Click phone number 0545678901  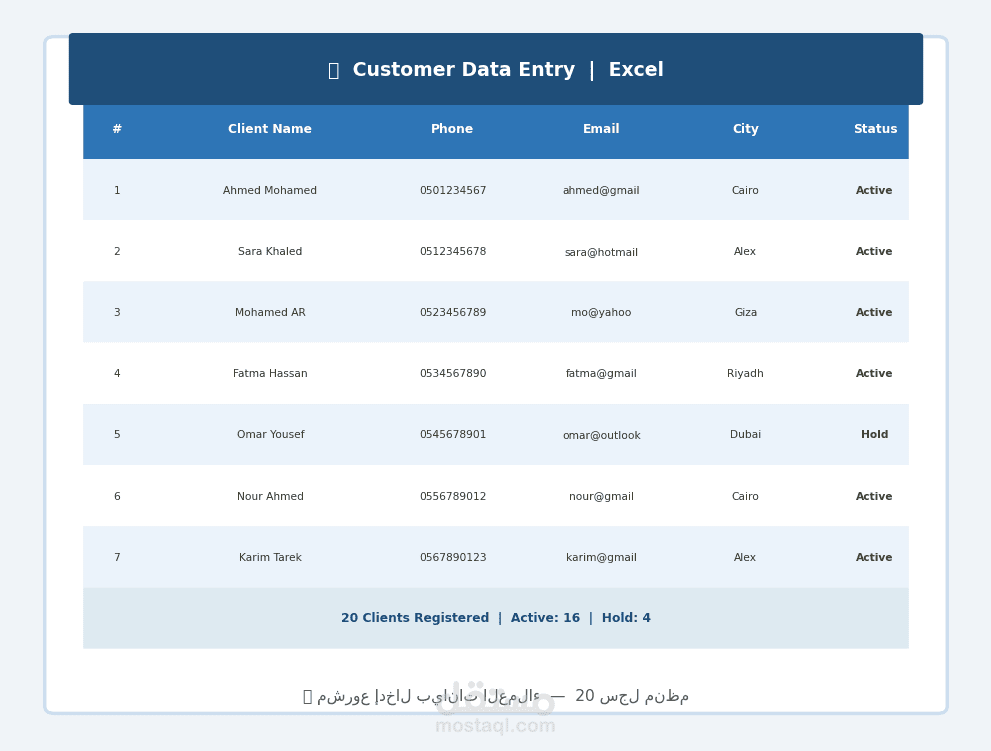pos(453,435)
